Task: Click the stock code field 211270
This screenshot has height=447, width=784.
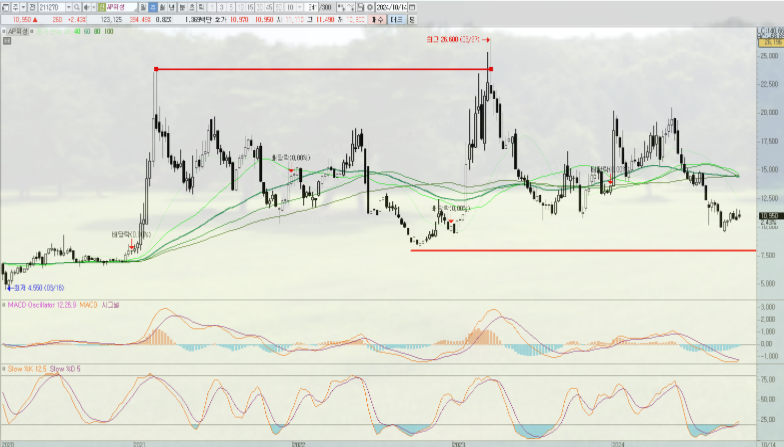Action: [52, 8]
